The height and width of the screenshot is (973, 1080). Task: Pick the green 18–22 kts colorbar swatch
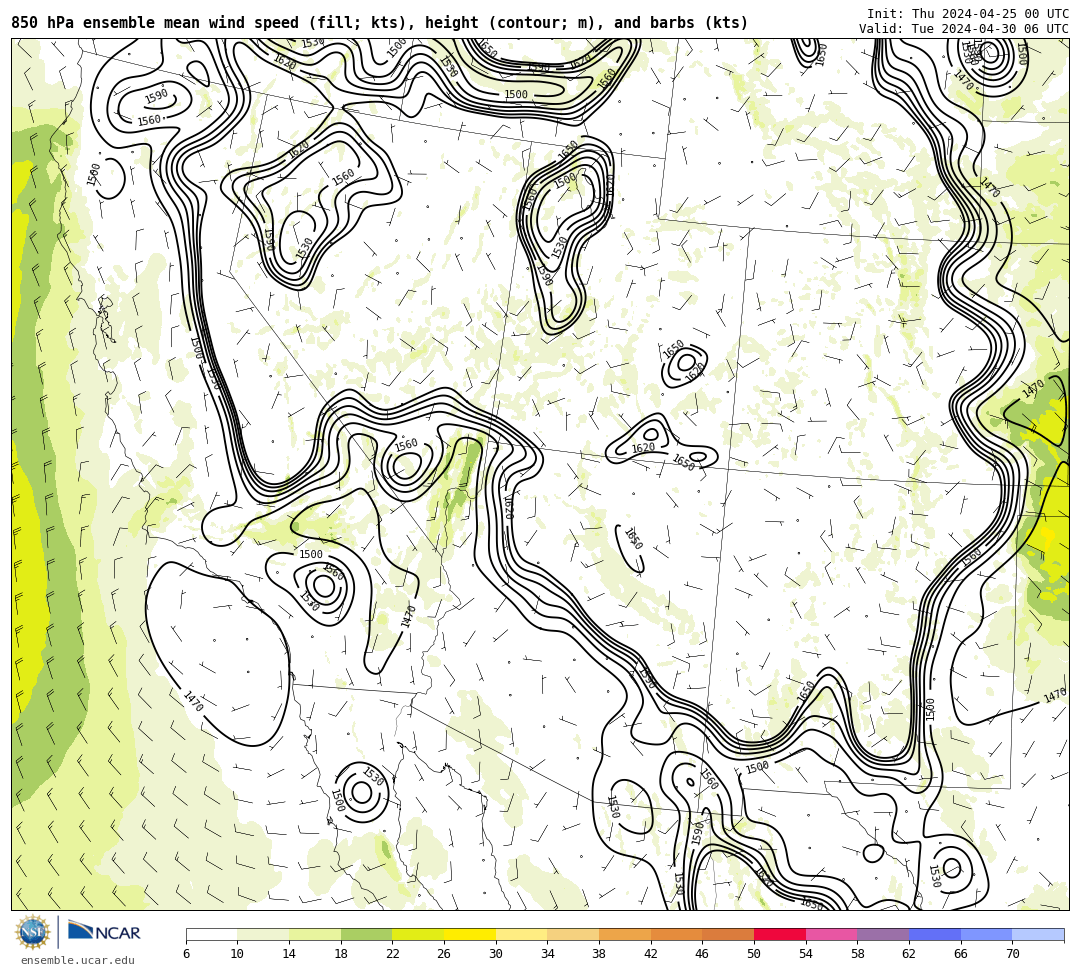(x=366, y=934)
